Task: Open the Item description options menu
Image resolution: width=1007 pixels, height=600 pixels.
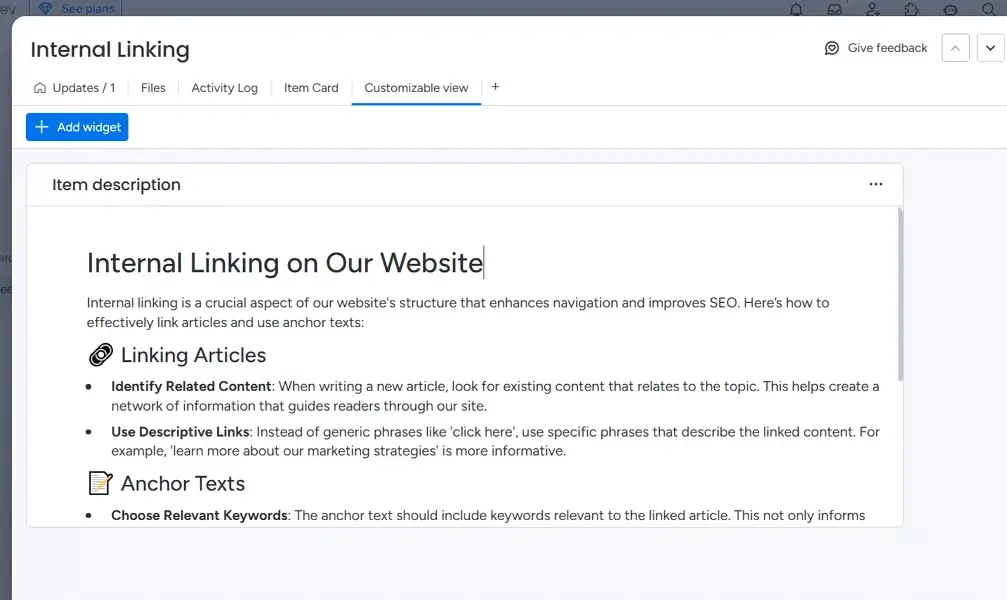Action: click(x=876, y=184)
